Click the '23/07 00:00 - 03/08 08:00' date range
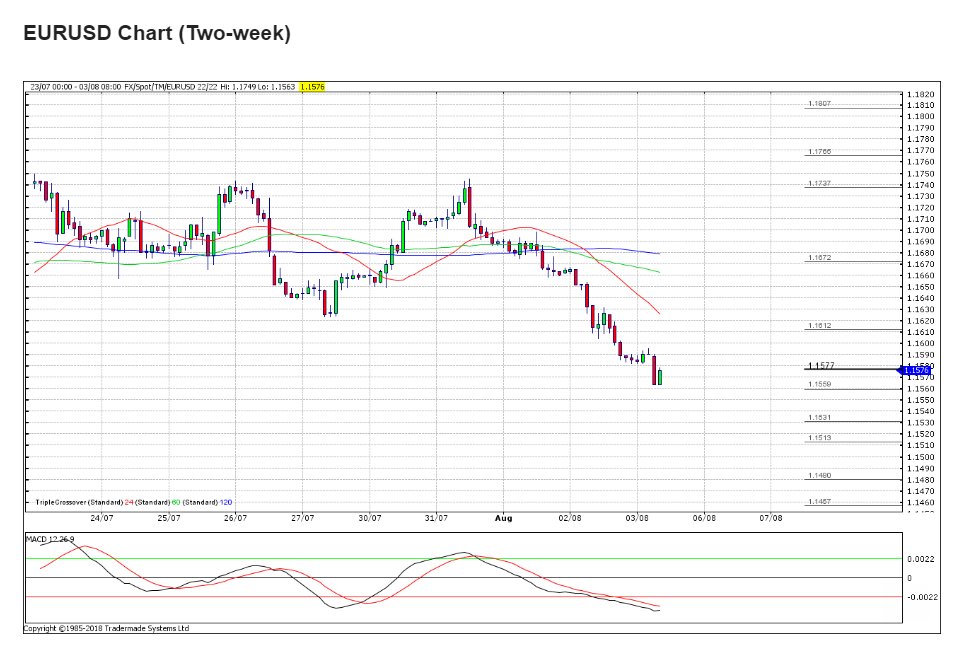 [x=76, y=87]
